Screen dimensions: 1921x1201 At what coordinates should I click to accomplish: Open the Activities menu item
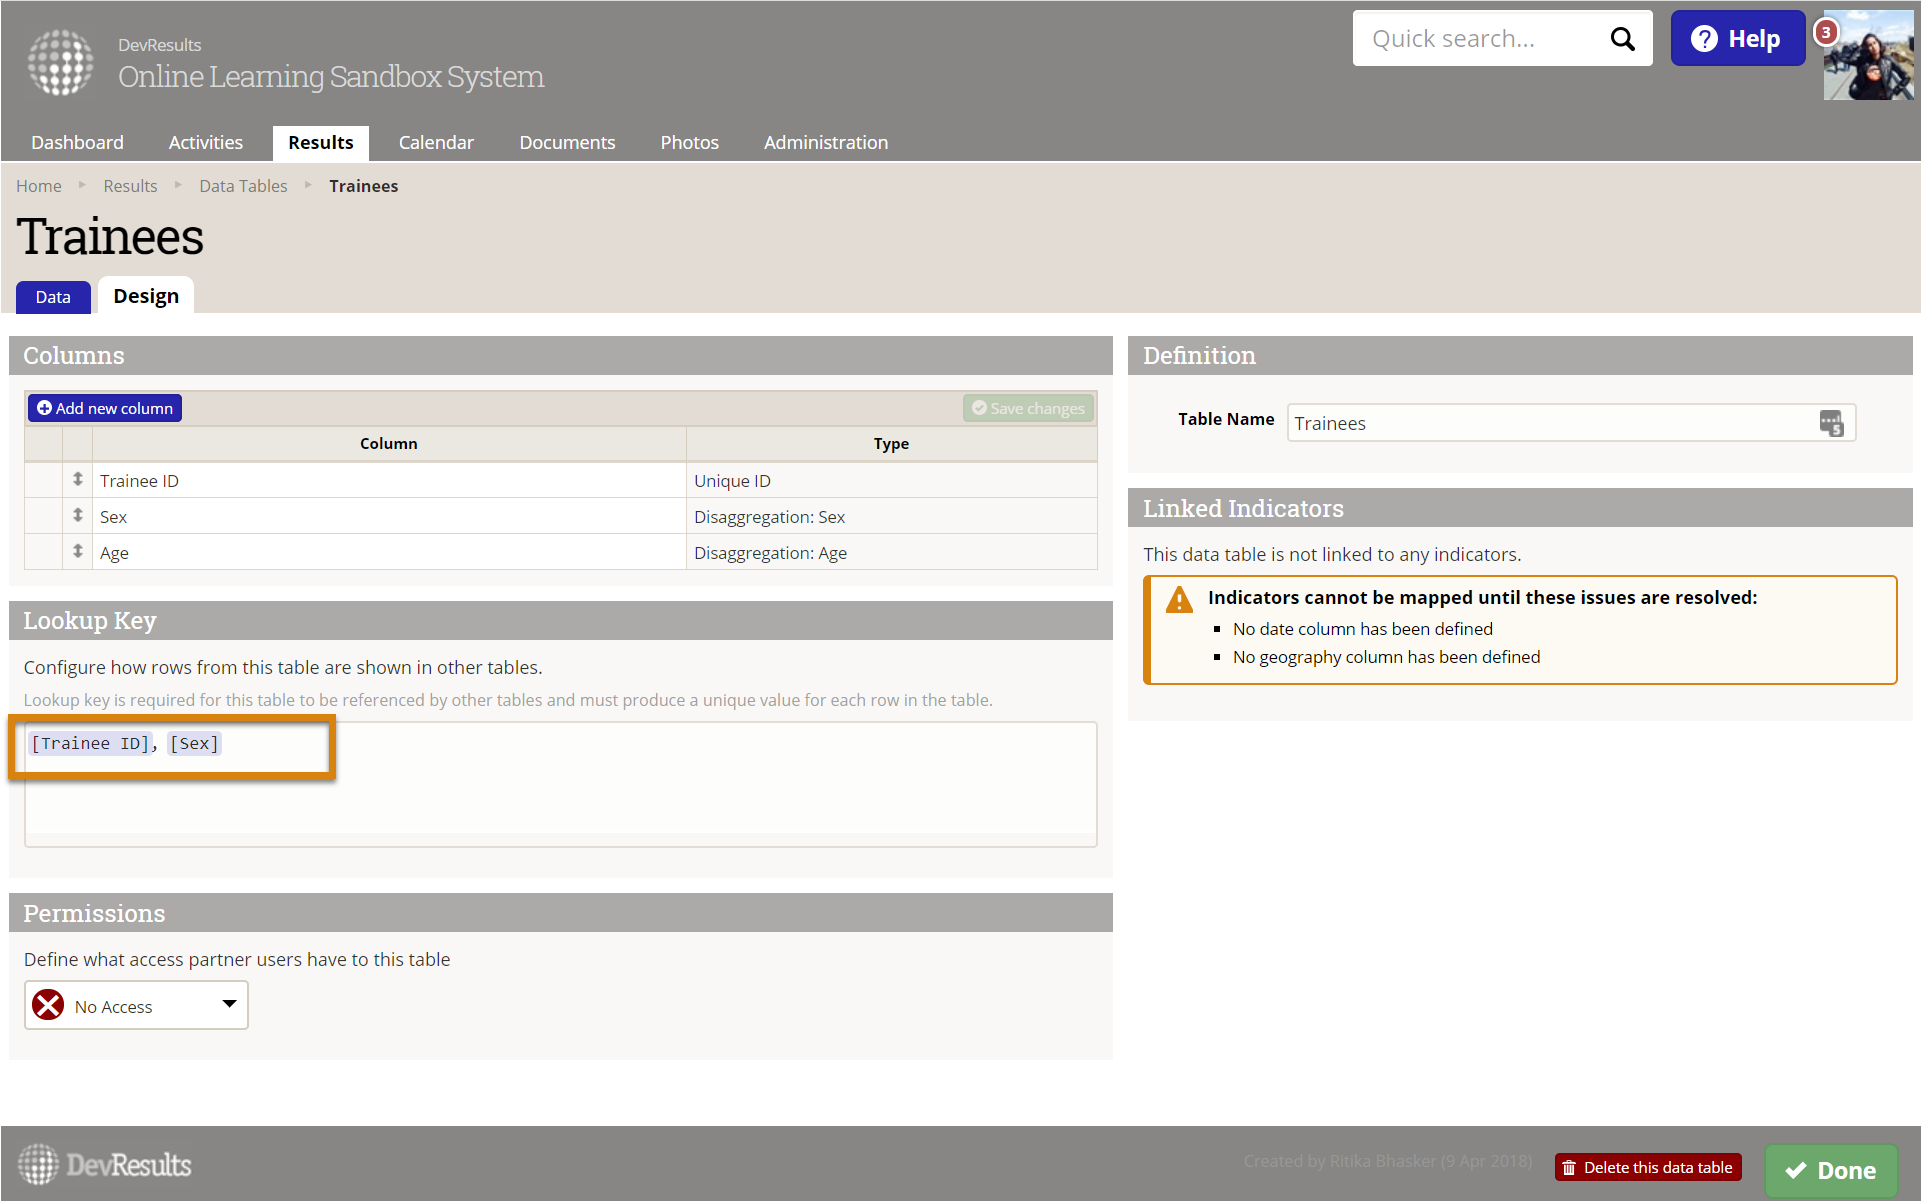[205, 142]
